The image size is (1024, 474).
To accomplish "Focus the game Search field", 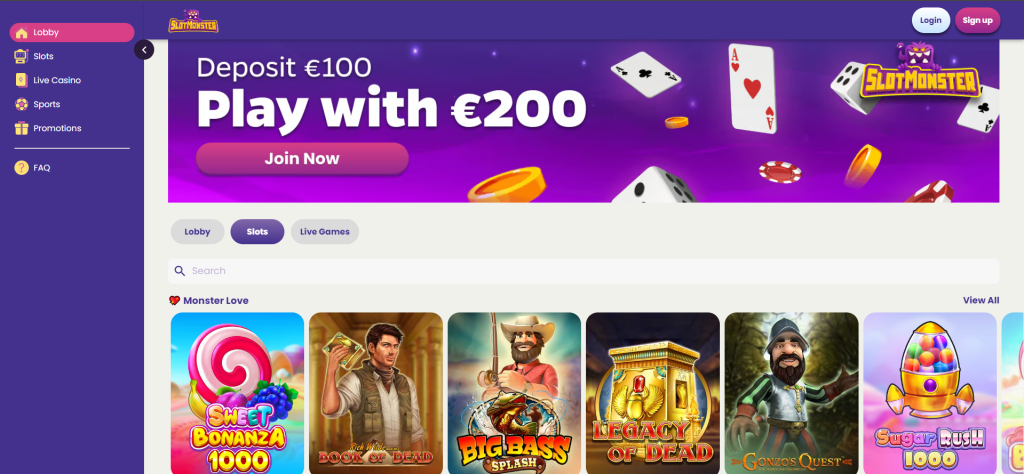I will click(583, 270).
